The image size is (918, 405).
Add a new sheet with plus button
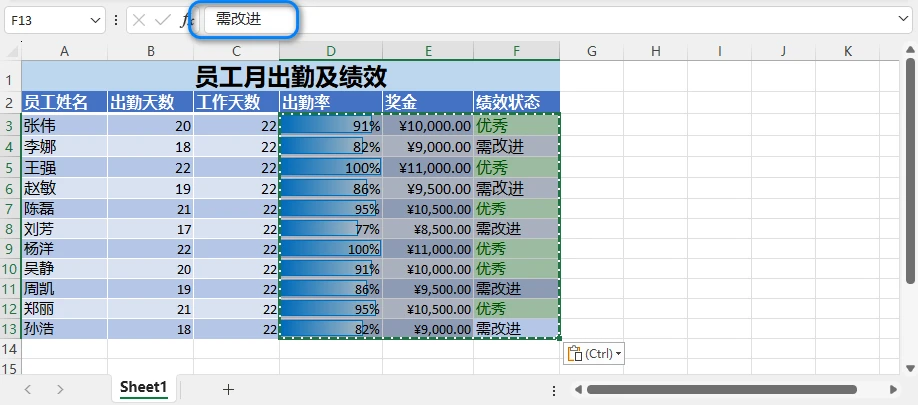coord(228,389)
